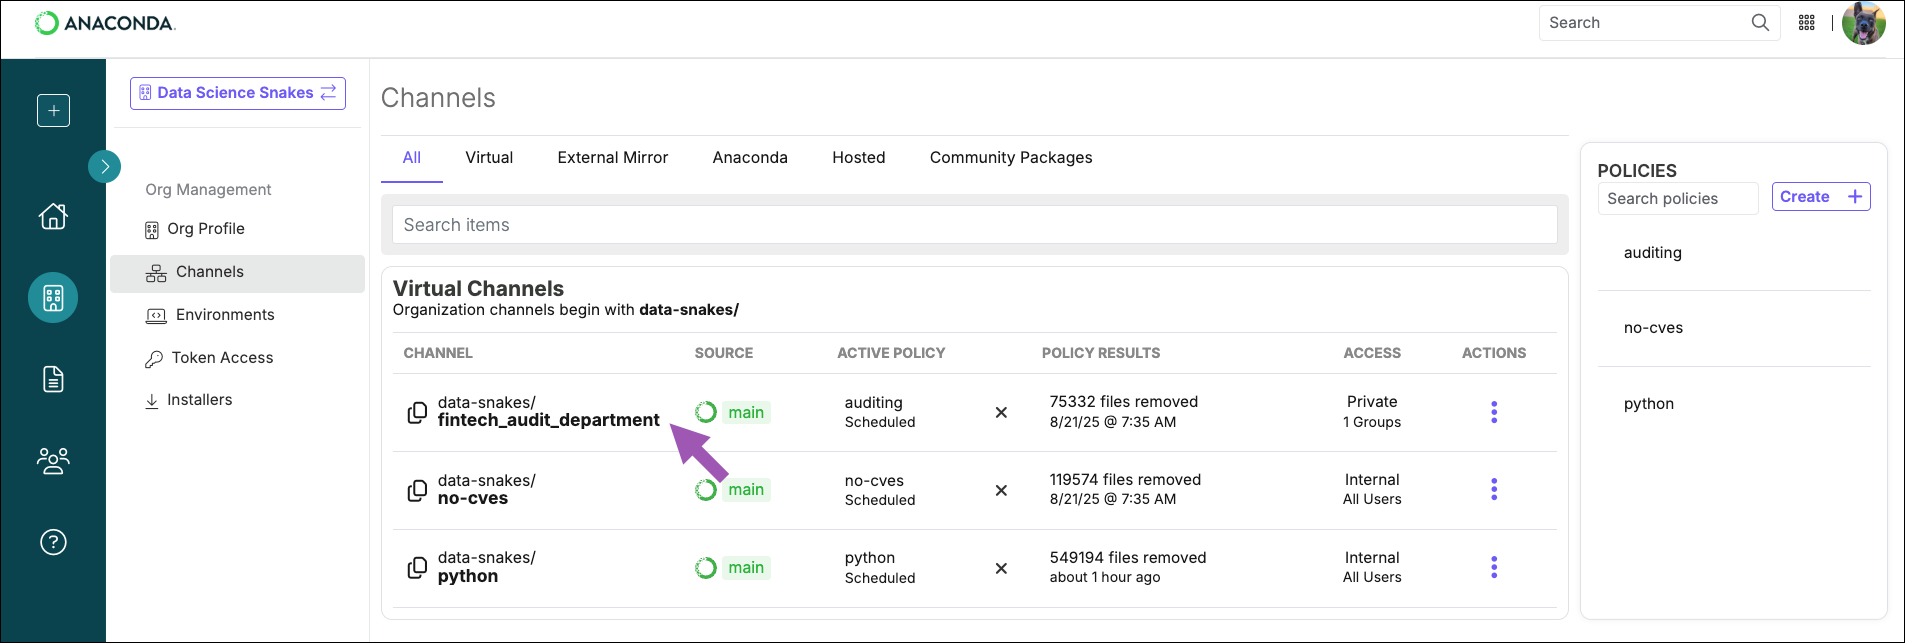Image resolution: width=1905 pixels, height=643 pixels.
Task: Open Token Access page
Action: tap(209, 358)
